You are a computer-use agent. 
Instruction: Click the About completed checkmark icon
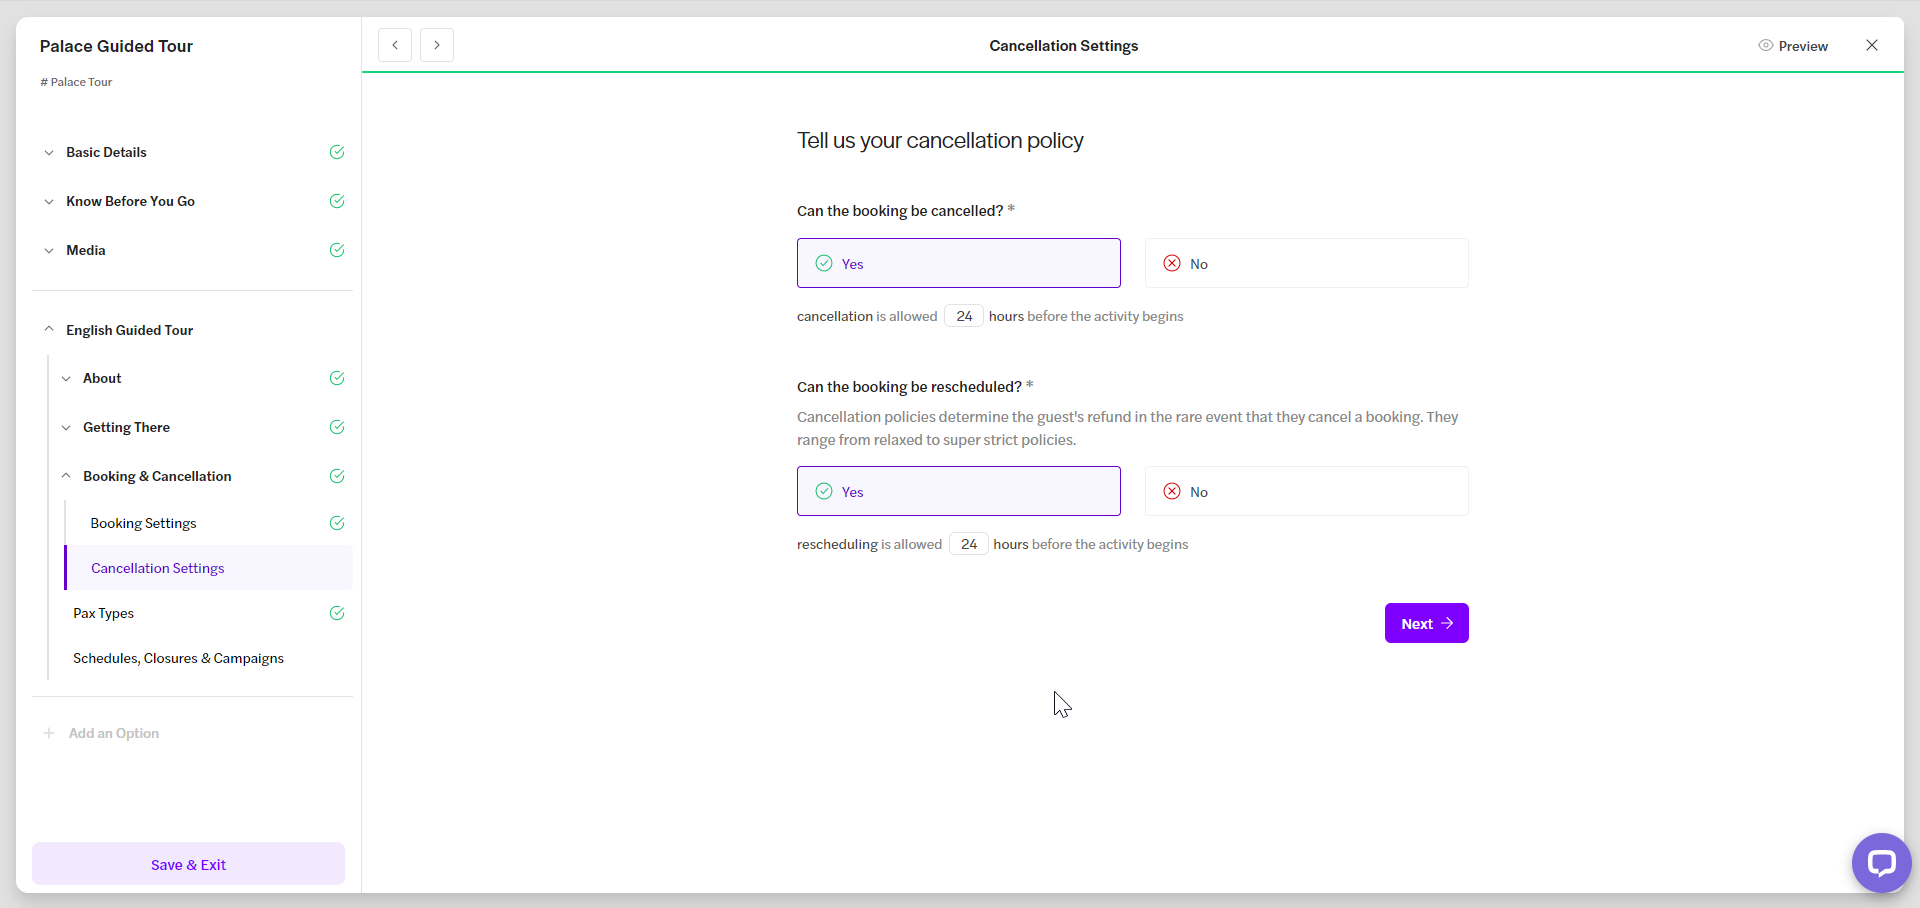pyautogui.click(x=337, y=378)
